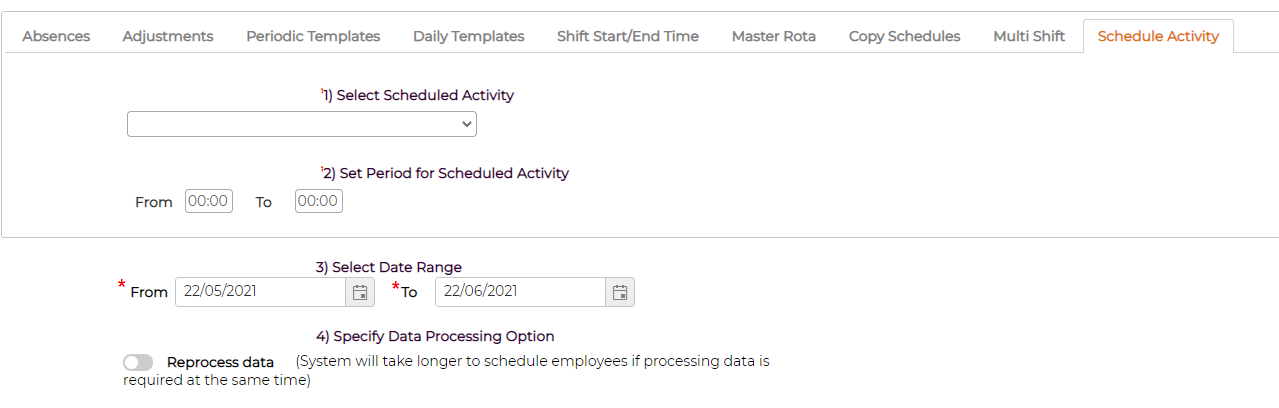Open the To date calendar picker icon
Screen dimensions: 1279x408
[620, 292]
